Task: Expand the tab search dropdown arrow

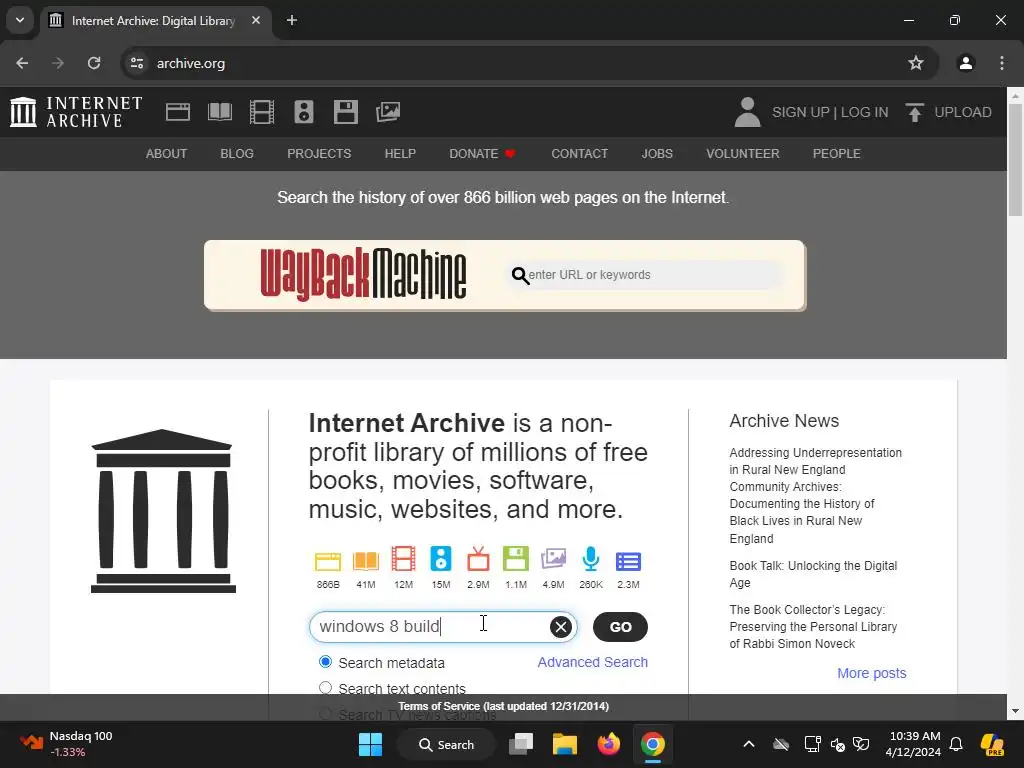Action: click(x=20, y=20)
